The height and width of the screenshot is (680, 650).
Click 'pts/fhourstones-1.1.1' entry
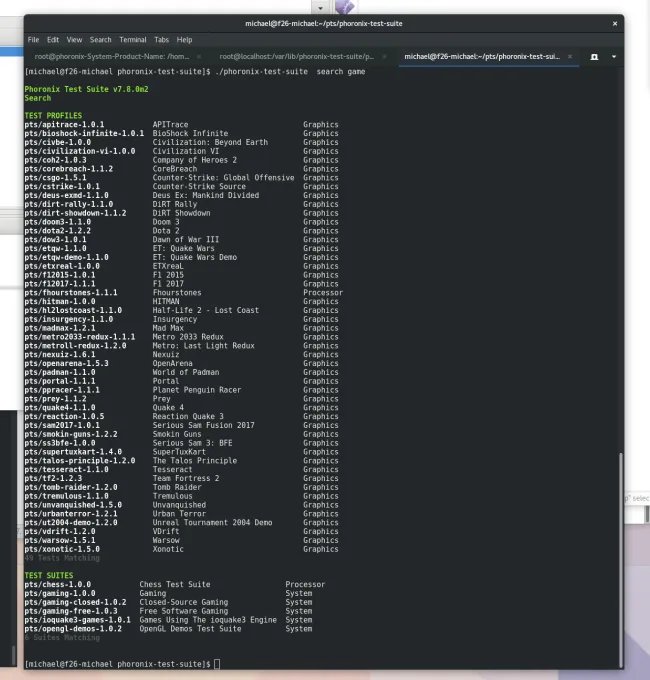point(71,292)
